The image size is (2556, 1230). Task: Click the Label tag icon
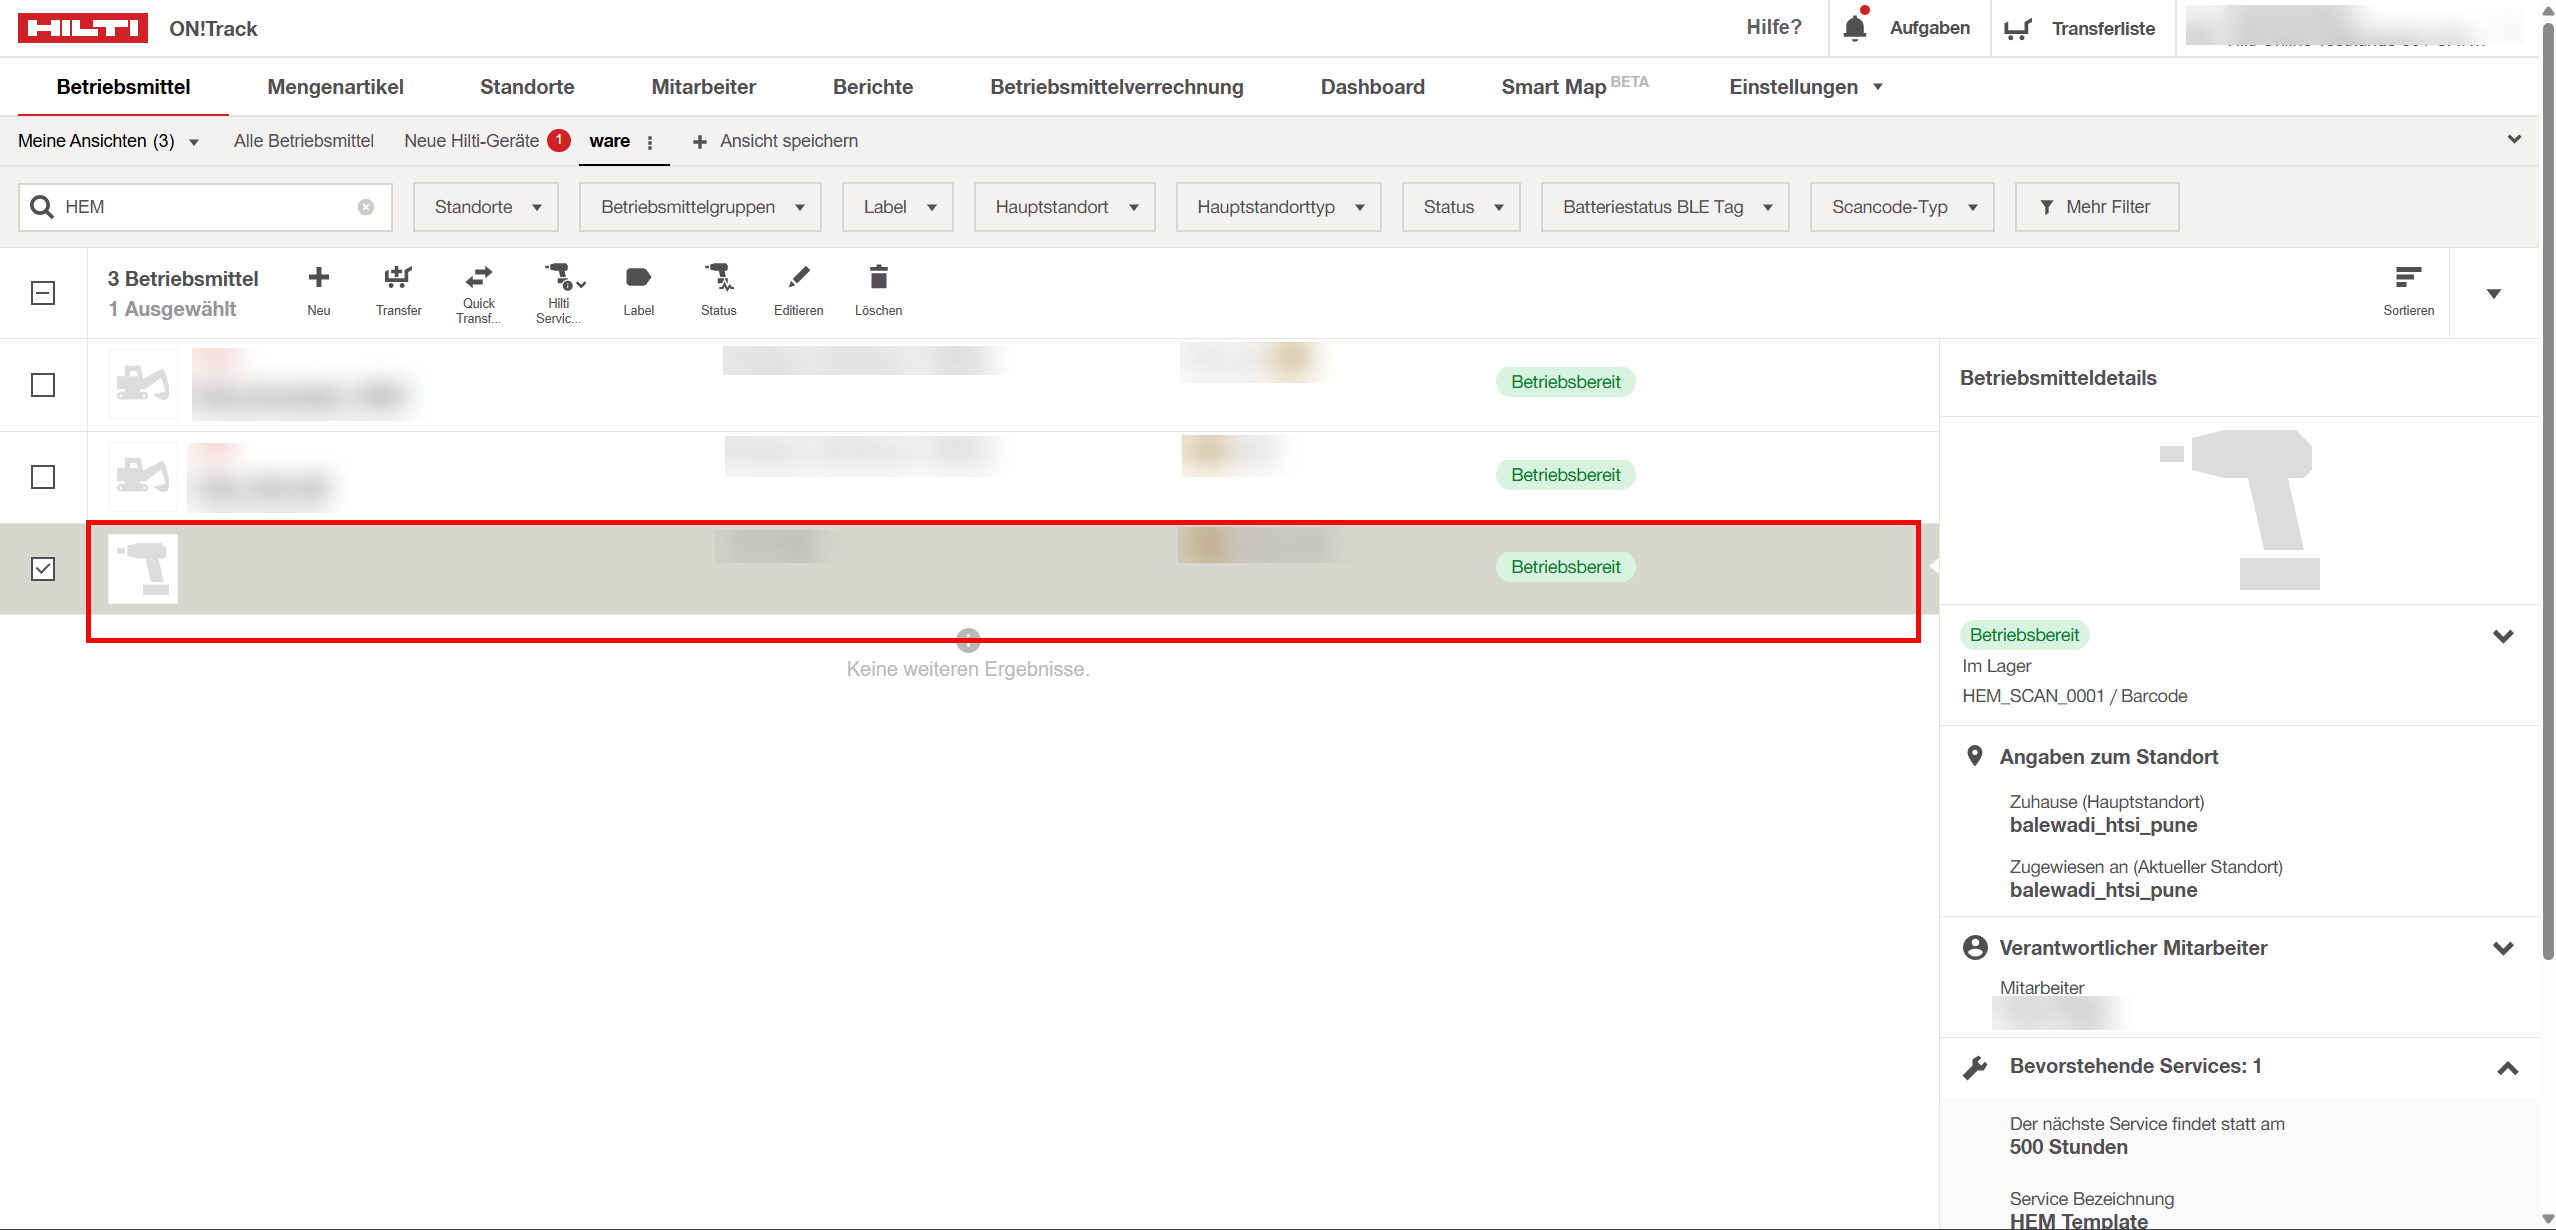coord(638,278)
